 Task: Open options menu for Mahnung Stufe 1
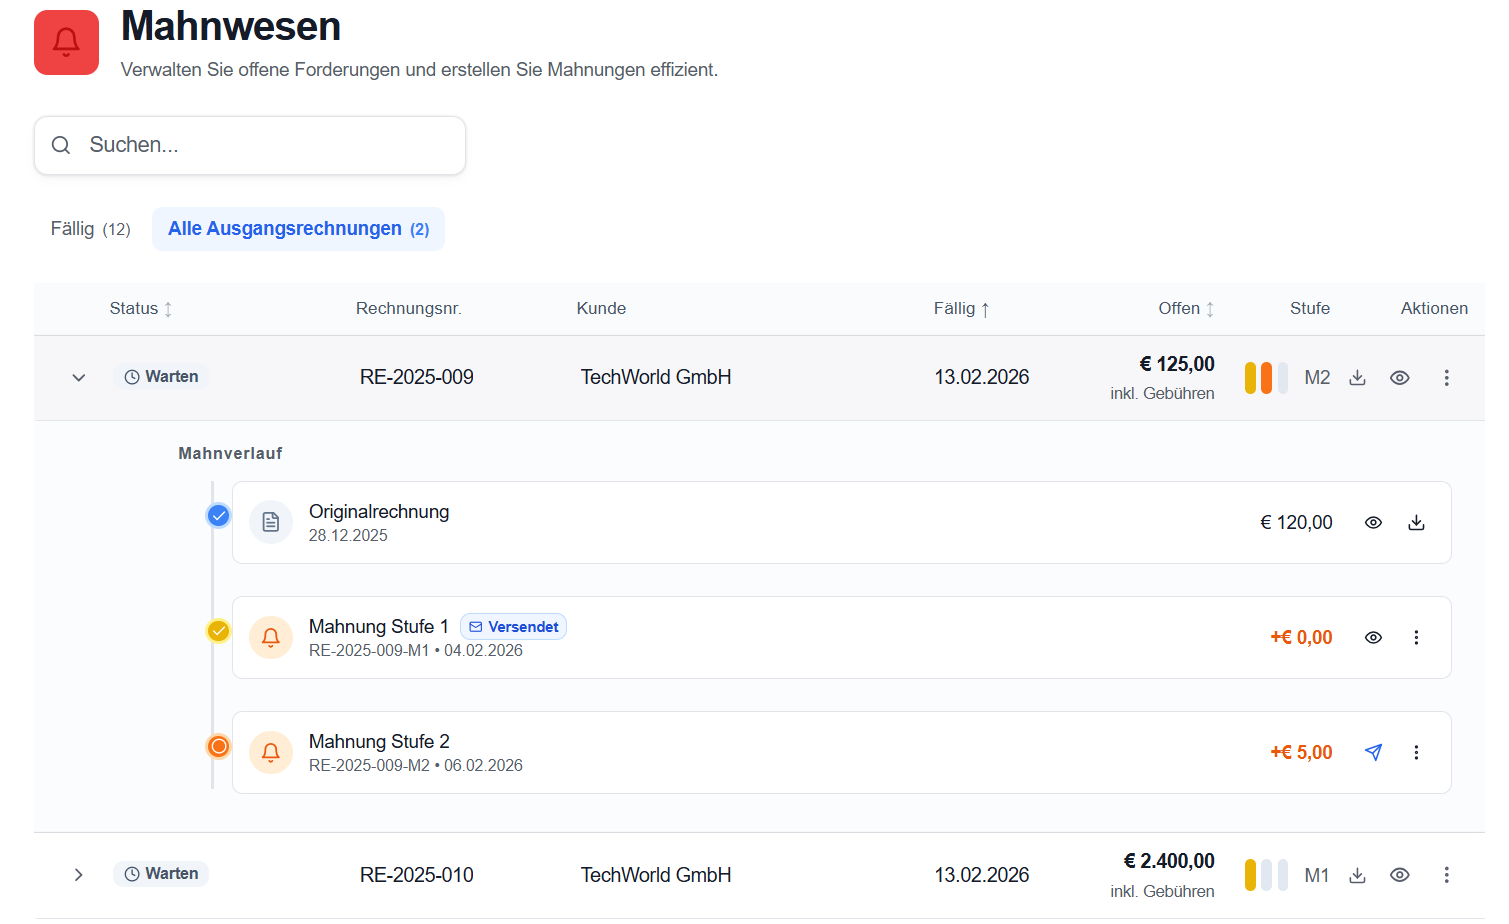(x=1416, y=638)
